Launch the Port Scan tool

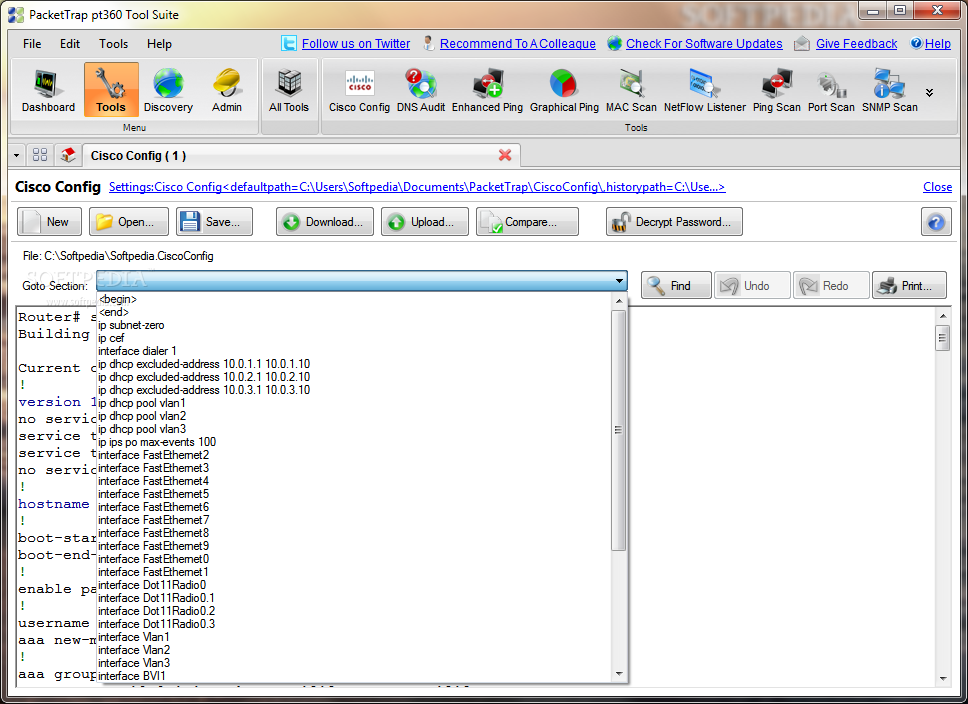[x=831, y=91]
